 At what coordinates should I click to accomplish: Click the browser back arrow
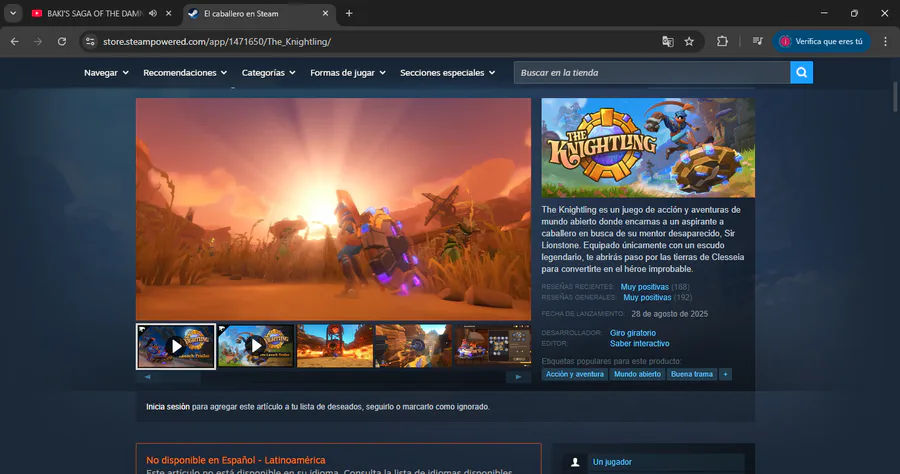14,41
